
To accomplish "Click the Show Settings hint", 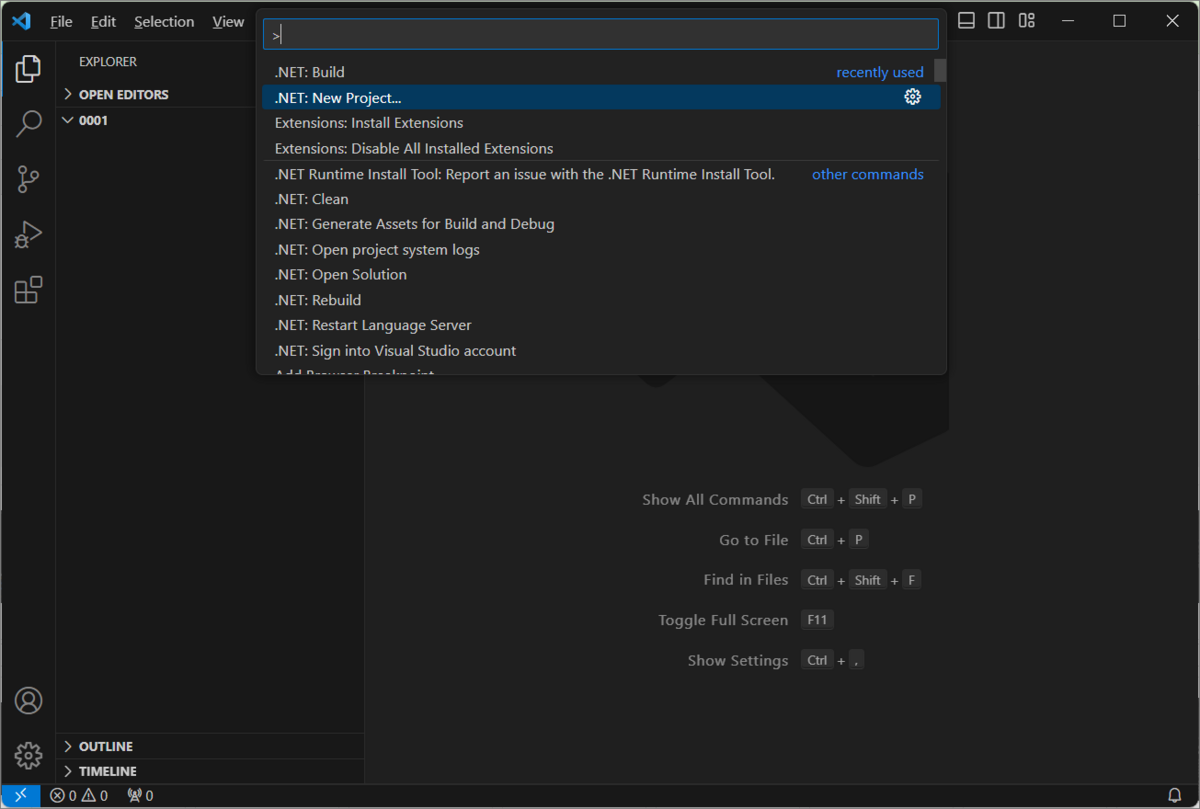I will (738, 661).
